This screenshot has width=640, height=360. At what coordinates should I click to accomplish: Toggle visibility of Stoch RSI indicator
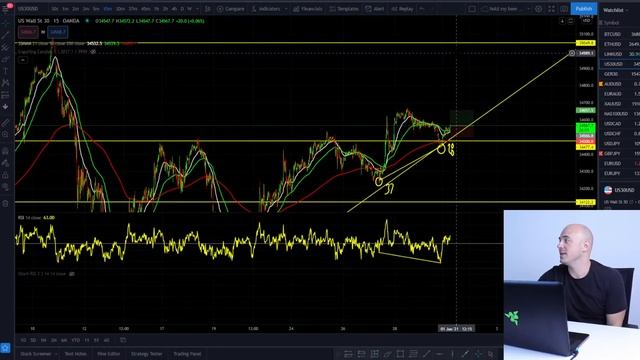(72, 274)
